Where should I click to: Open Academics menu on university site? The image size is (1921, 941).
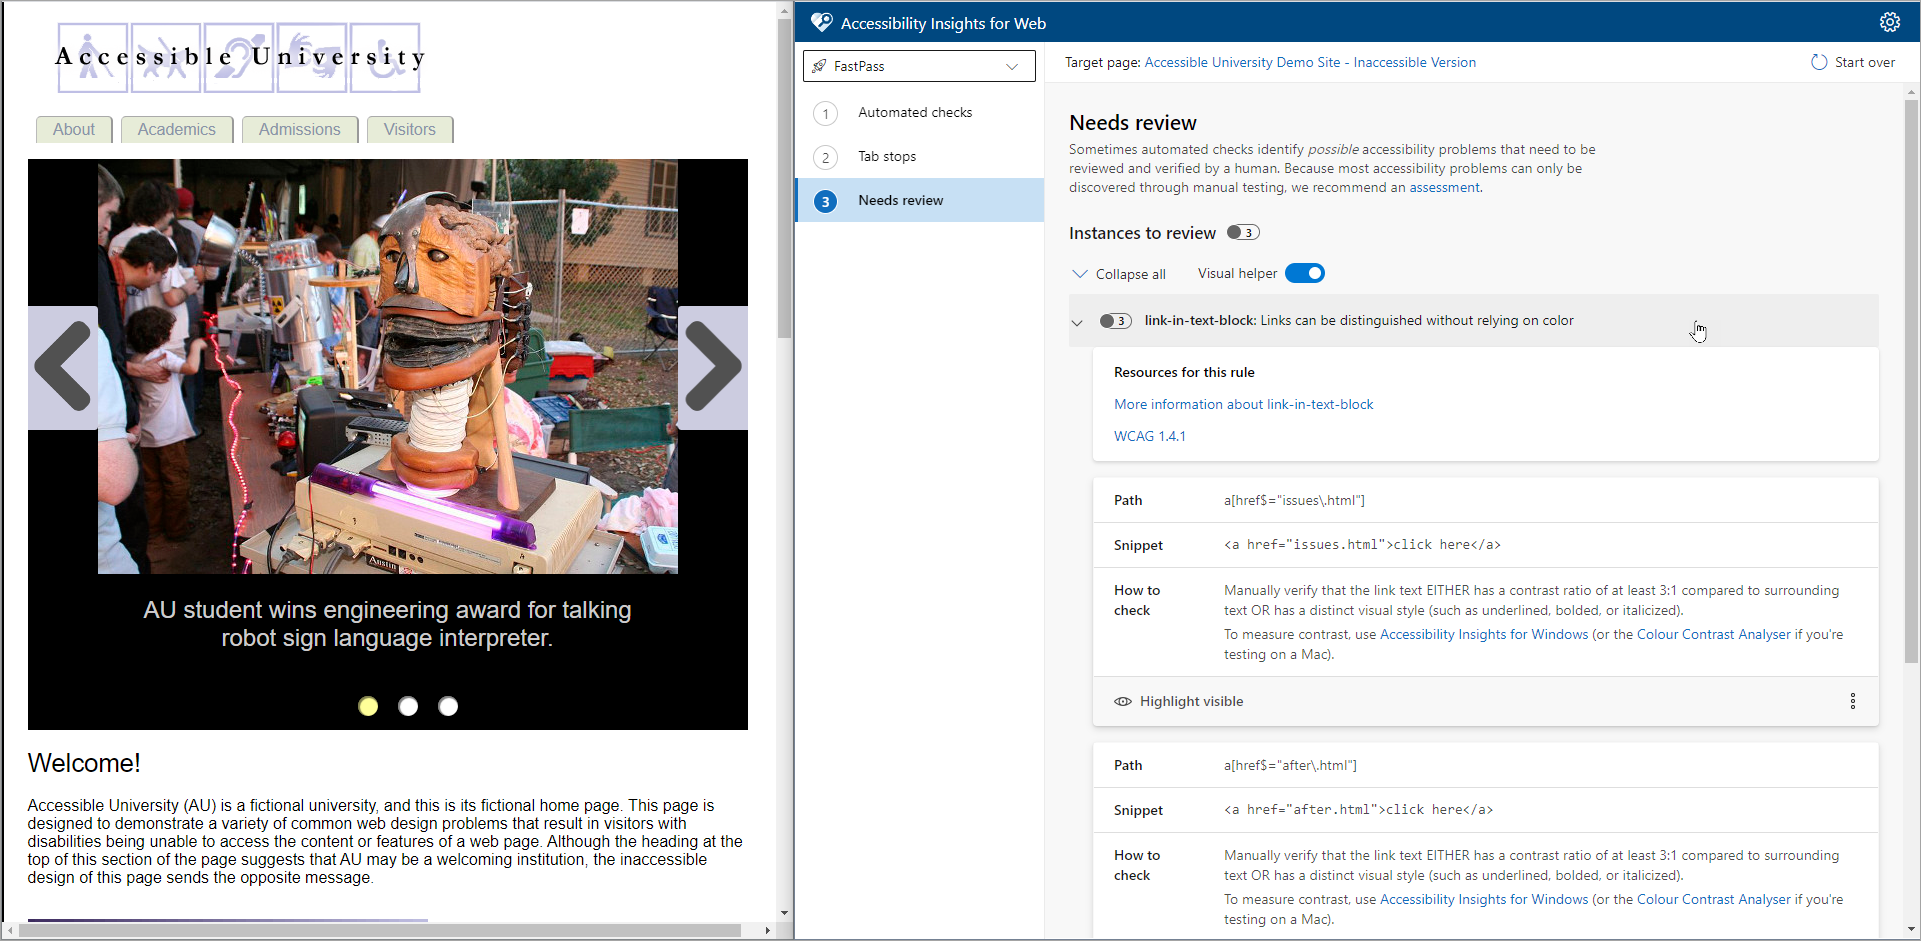177,129
